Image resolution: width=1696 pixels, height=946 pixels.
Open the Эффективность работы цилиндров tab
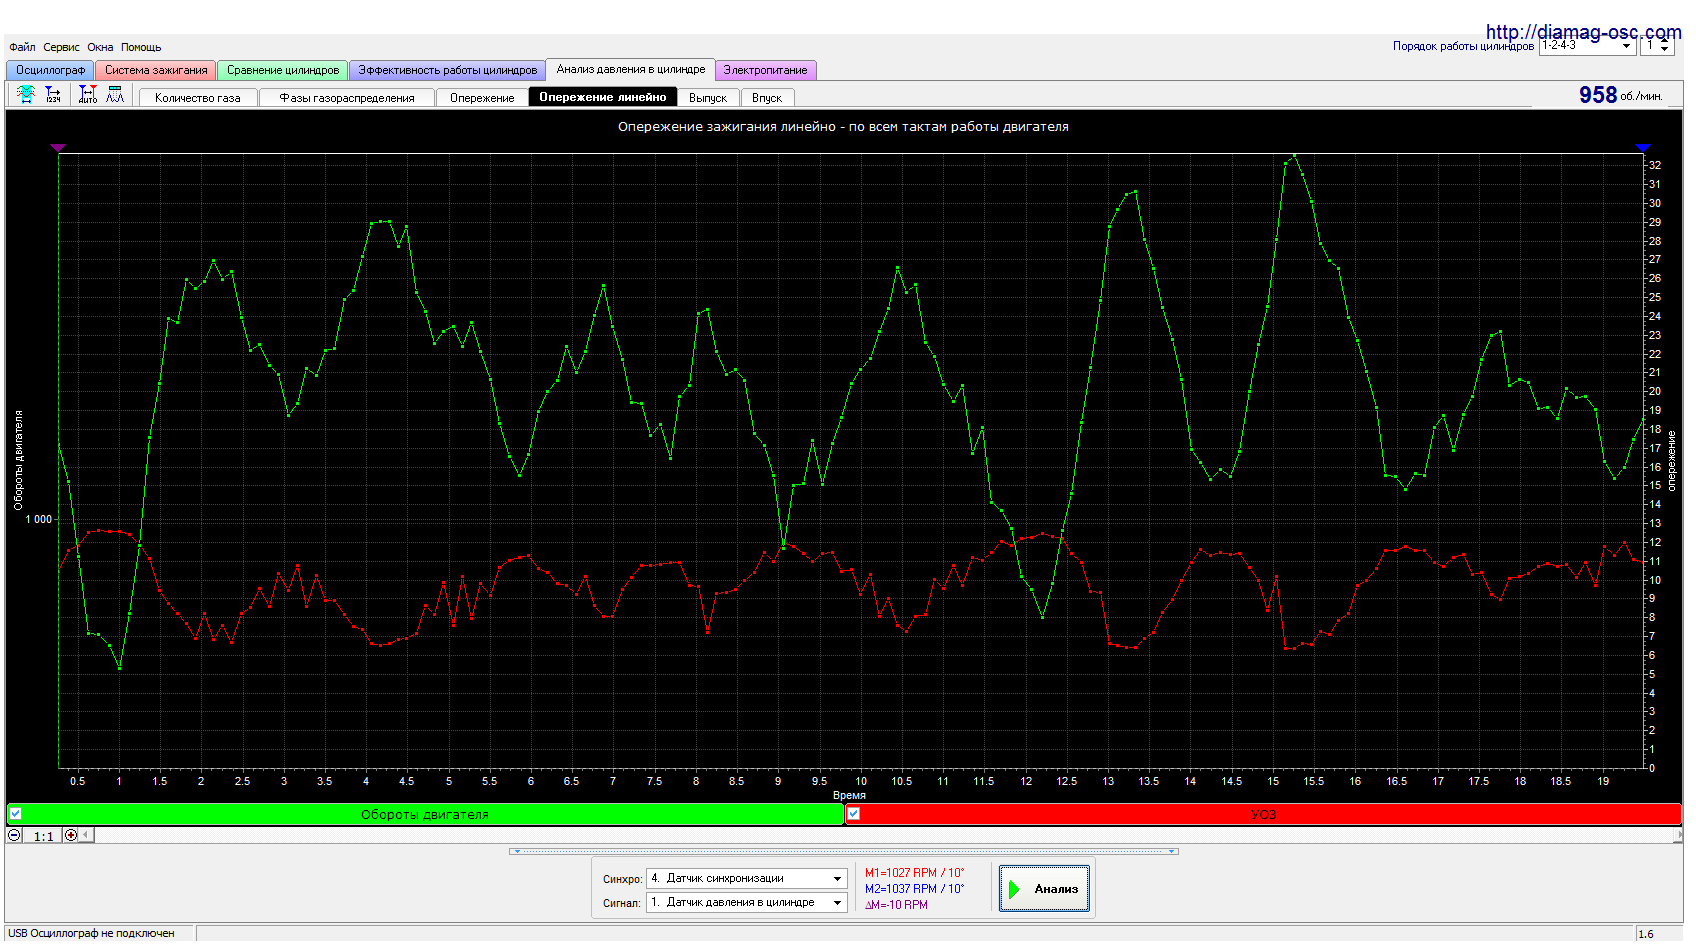[x=448, y=70]
